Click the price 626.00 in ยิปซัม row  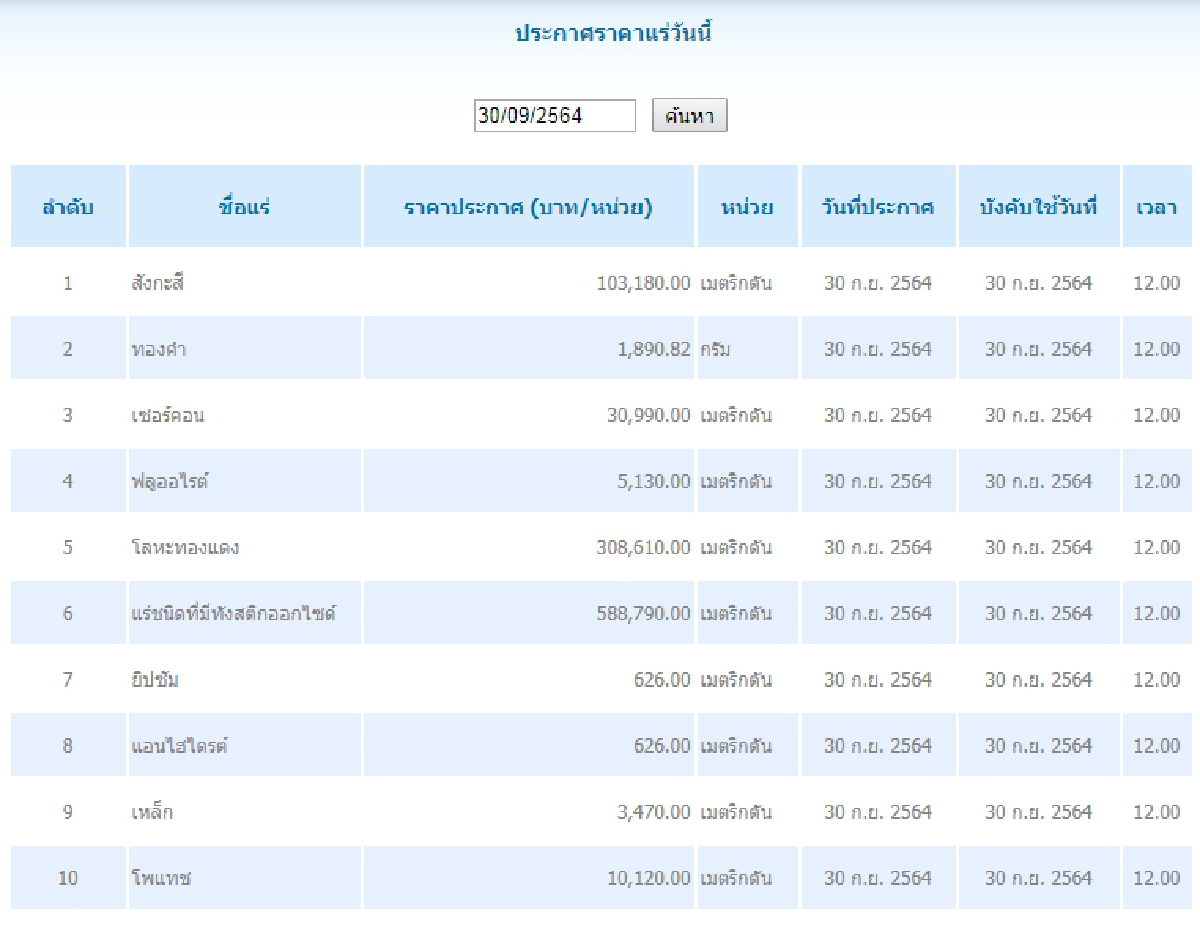pyautogui.click(x=662, y=679)
